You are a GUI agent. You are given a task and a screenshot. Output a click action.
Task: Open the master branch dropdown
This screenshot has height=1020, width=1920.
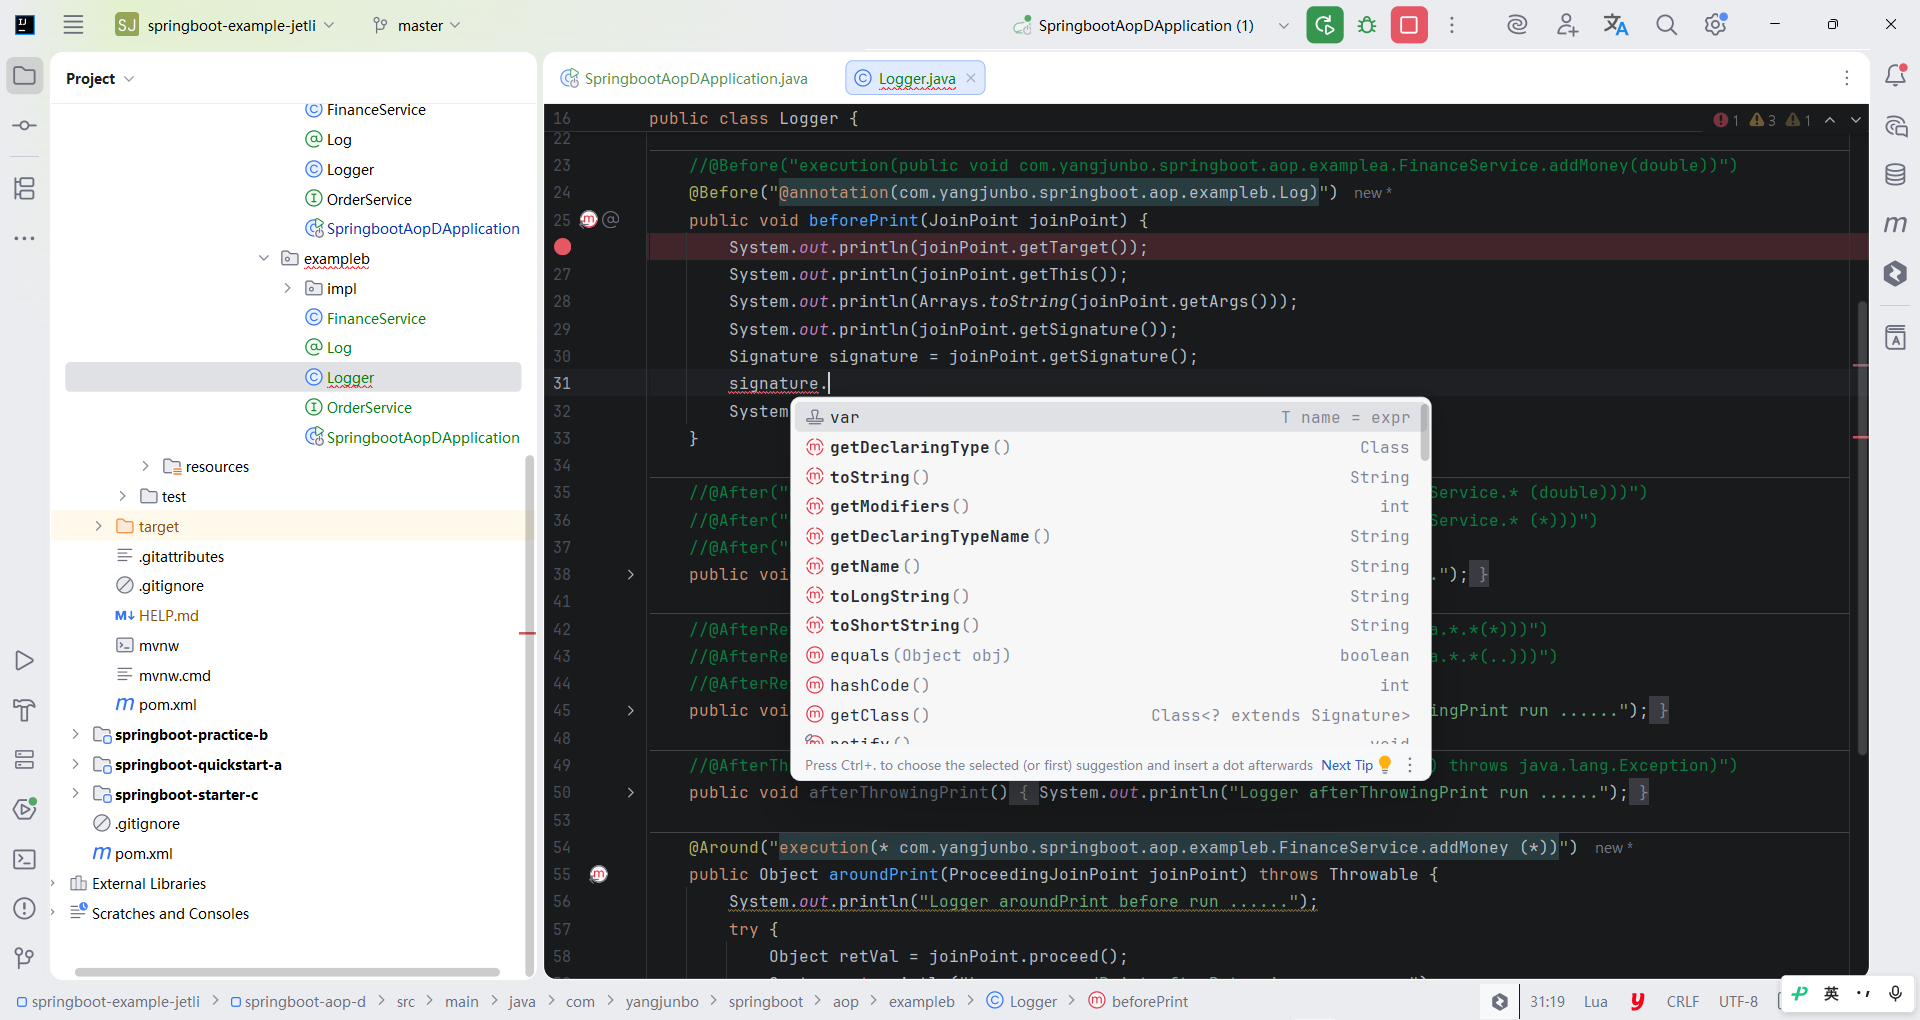[417, 25]
